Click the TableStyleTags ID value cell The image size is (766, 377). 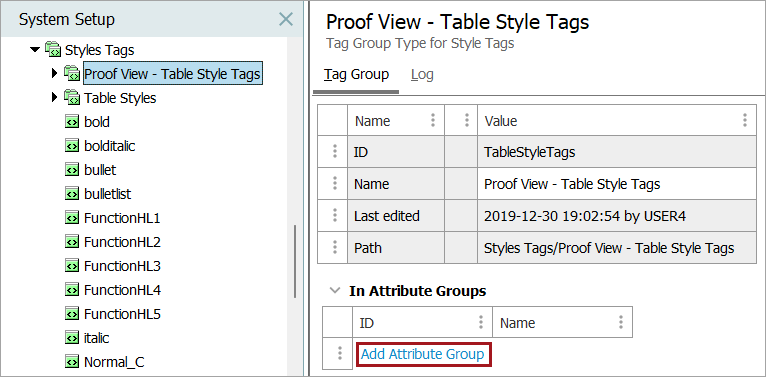[x=617, y=152]
